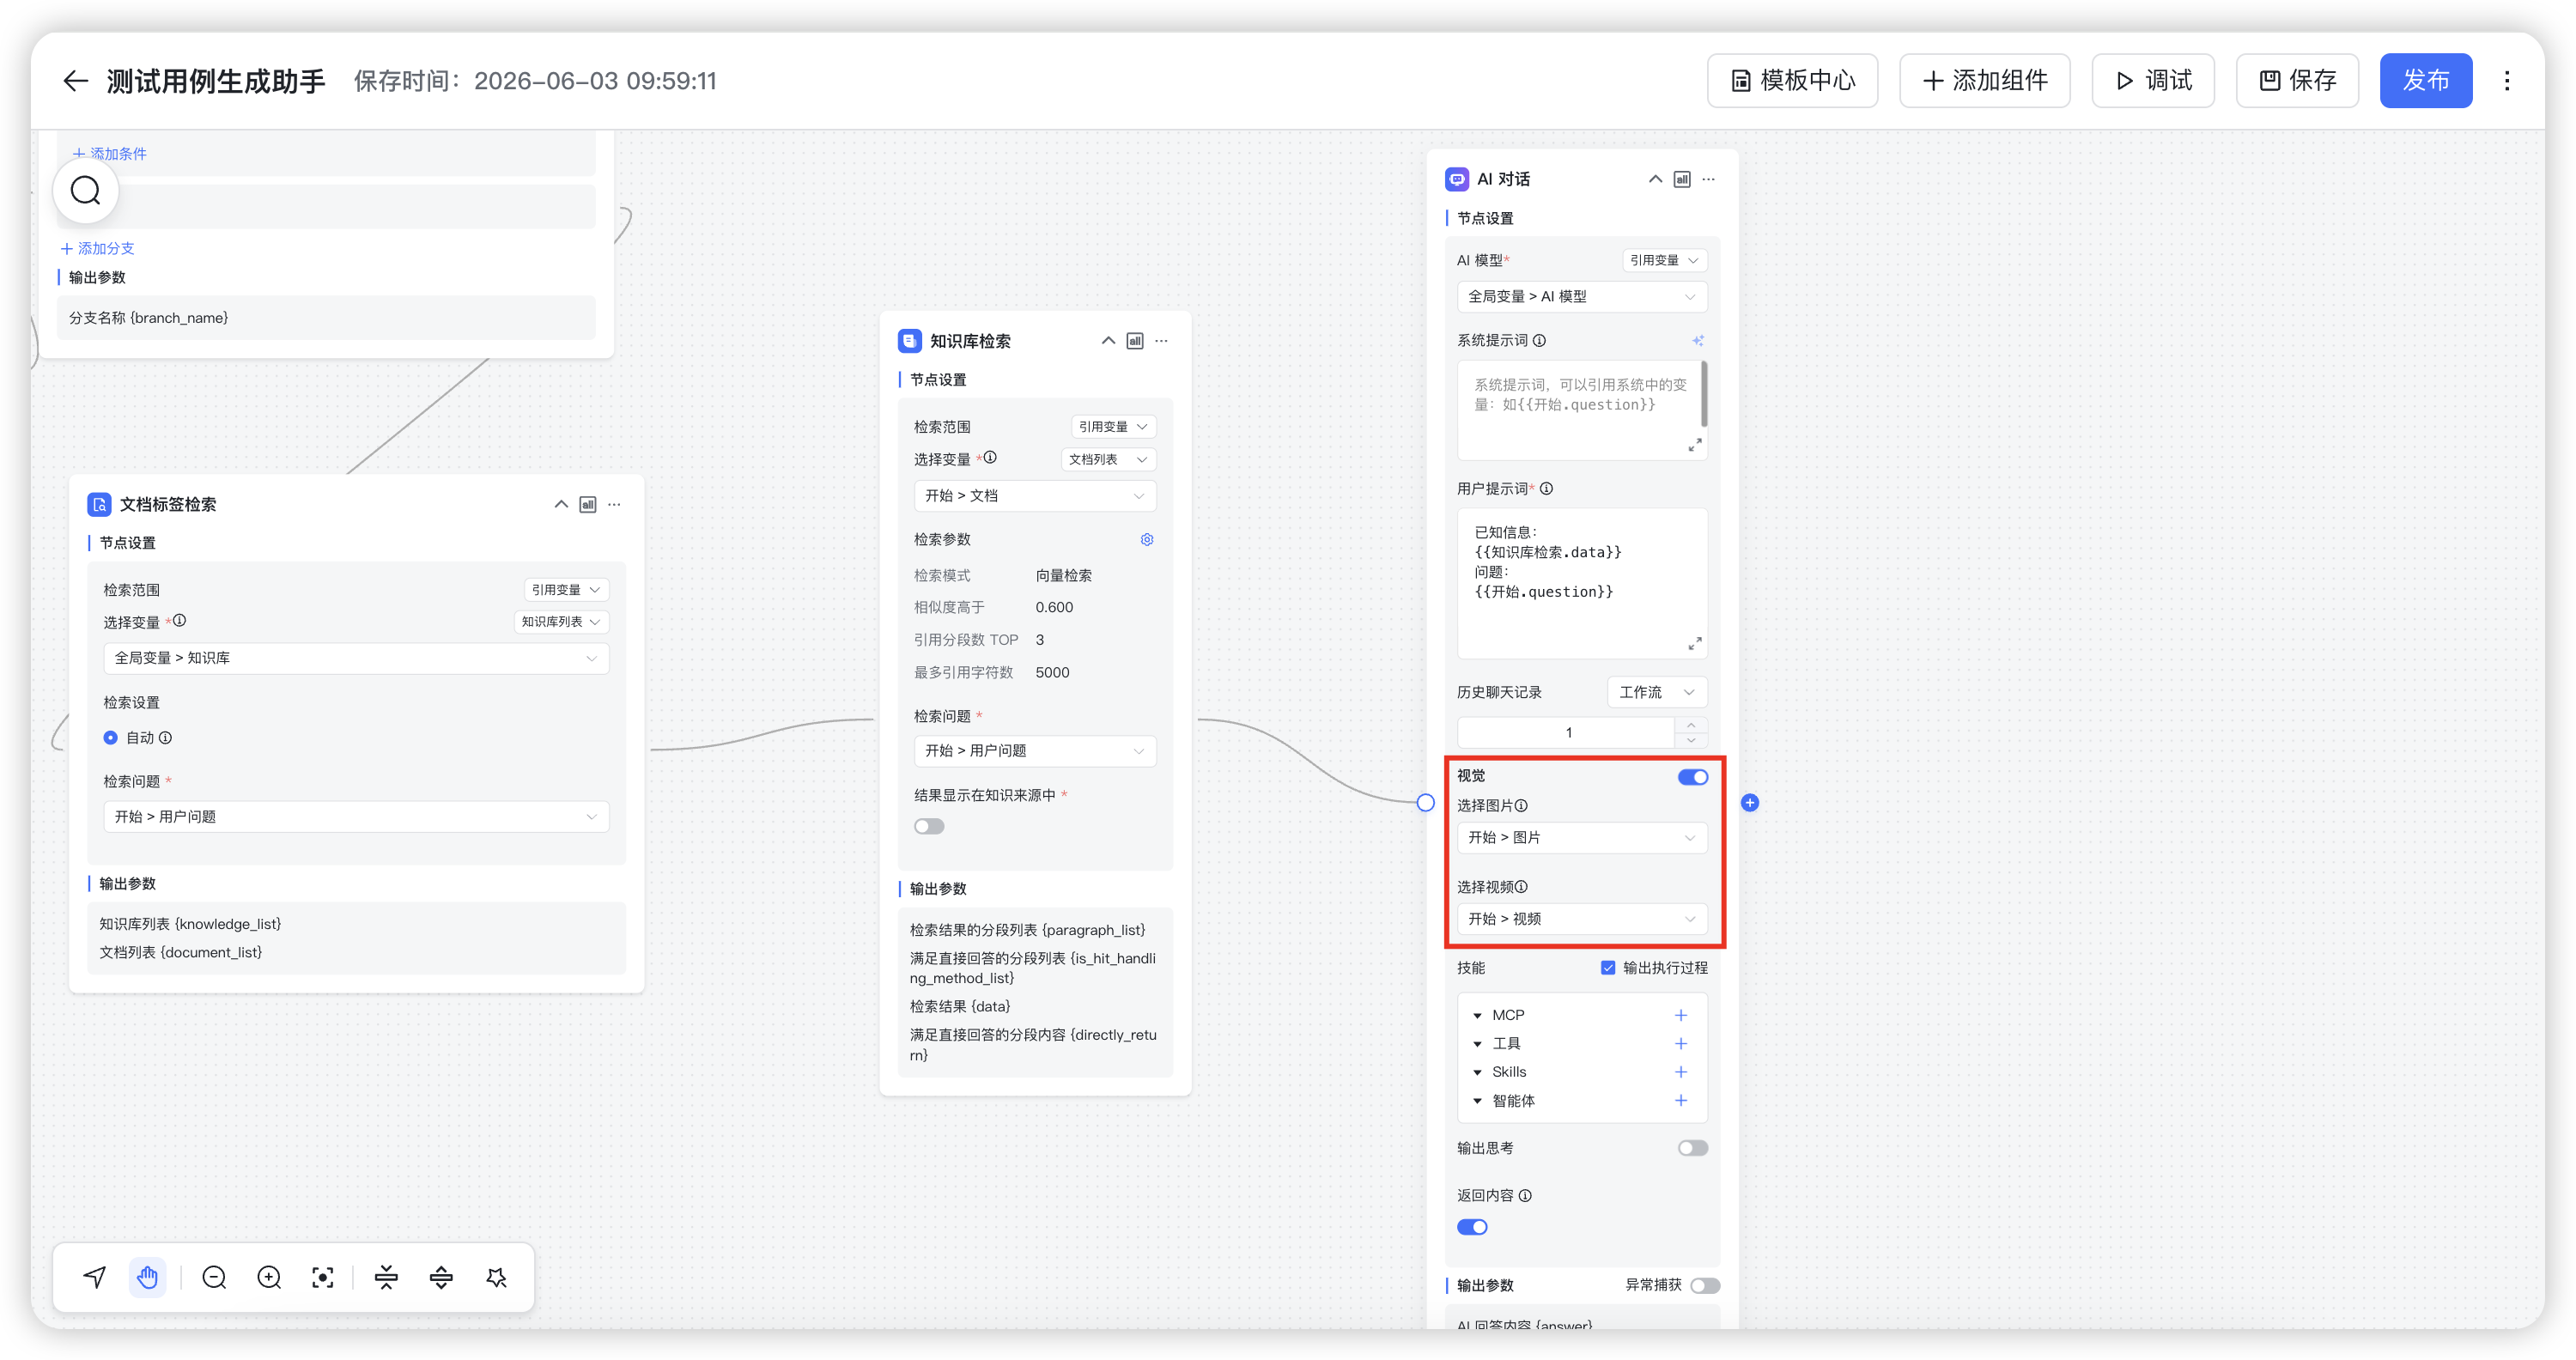Collapse the AI 对话 node chevron
The height and width of the screenshot is (1360, 2576).
click(1655, 179)
